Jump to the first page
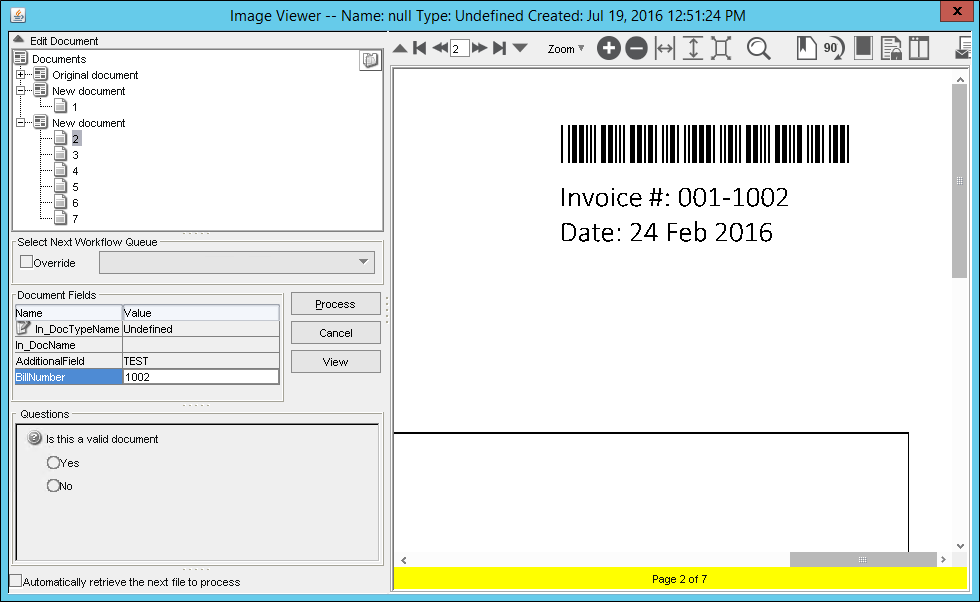 (x=420, y=48)
